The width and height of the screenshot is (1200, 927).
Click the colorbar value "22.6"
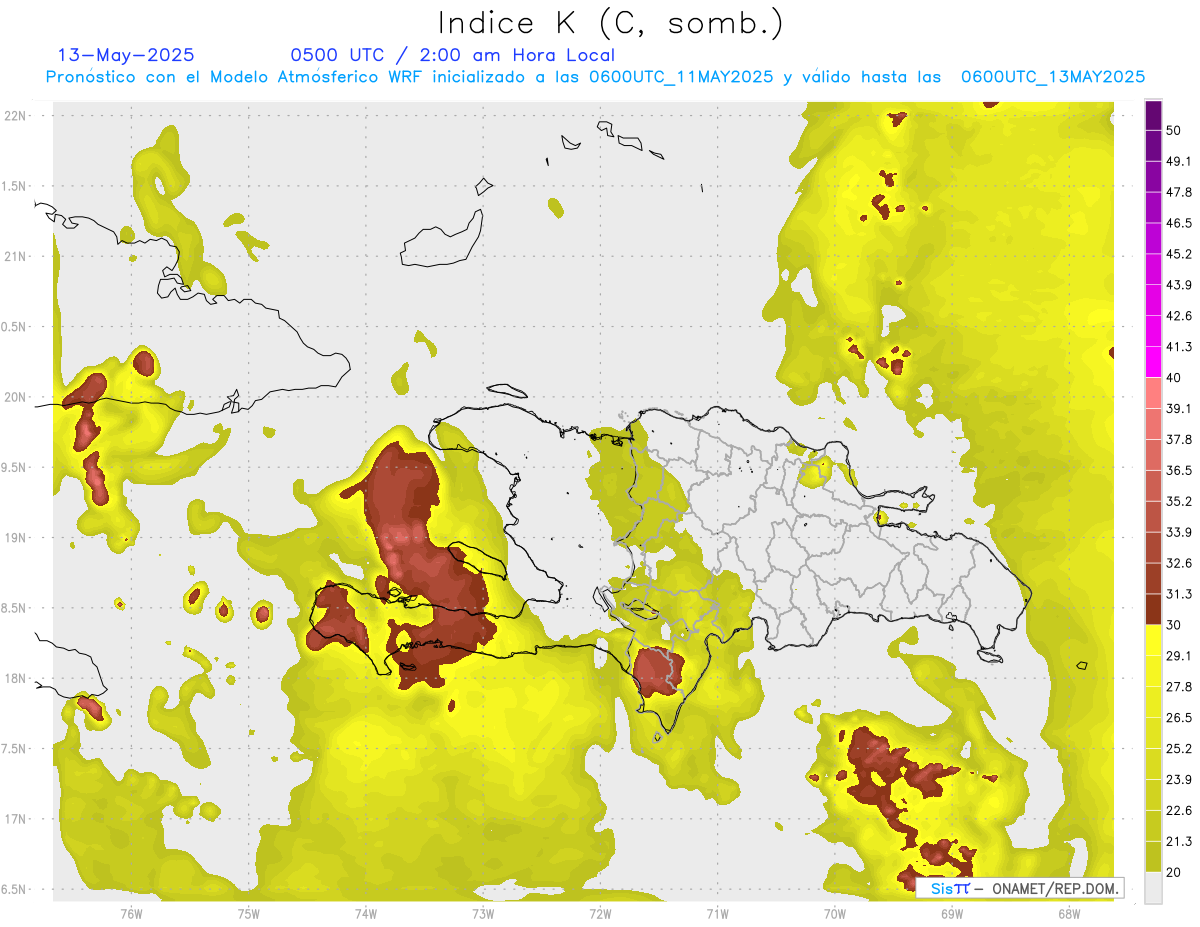point(1180,811)
